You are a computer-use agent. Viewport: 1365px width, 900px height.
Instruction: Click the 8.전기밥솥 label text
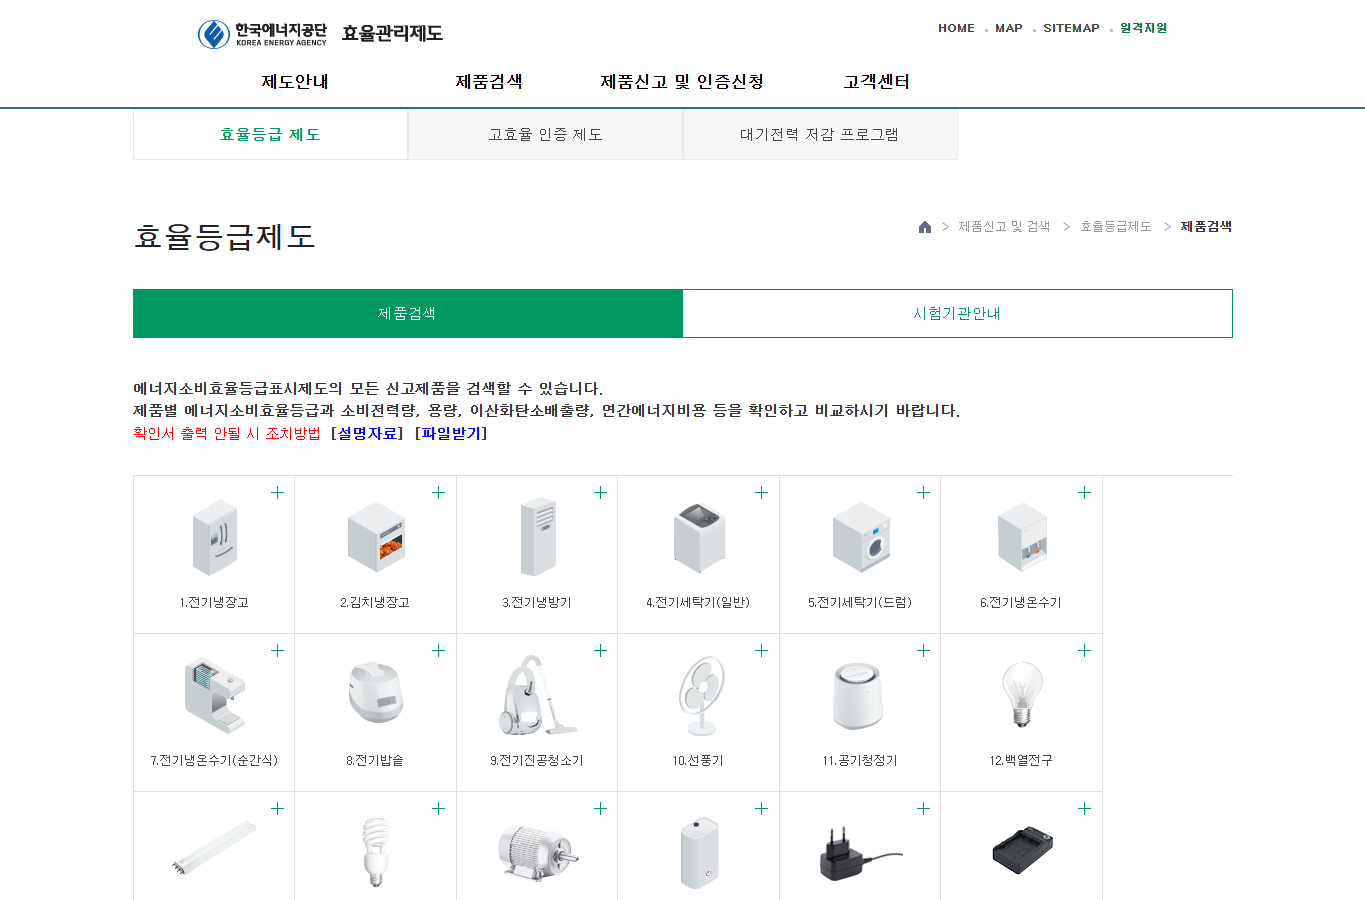coord(375,761)
